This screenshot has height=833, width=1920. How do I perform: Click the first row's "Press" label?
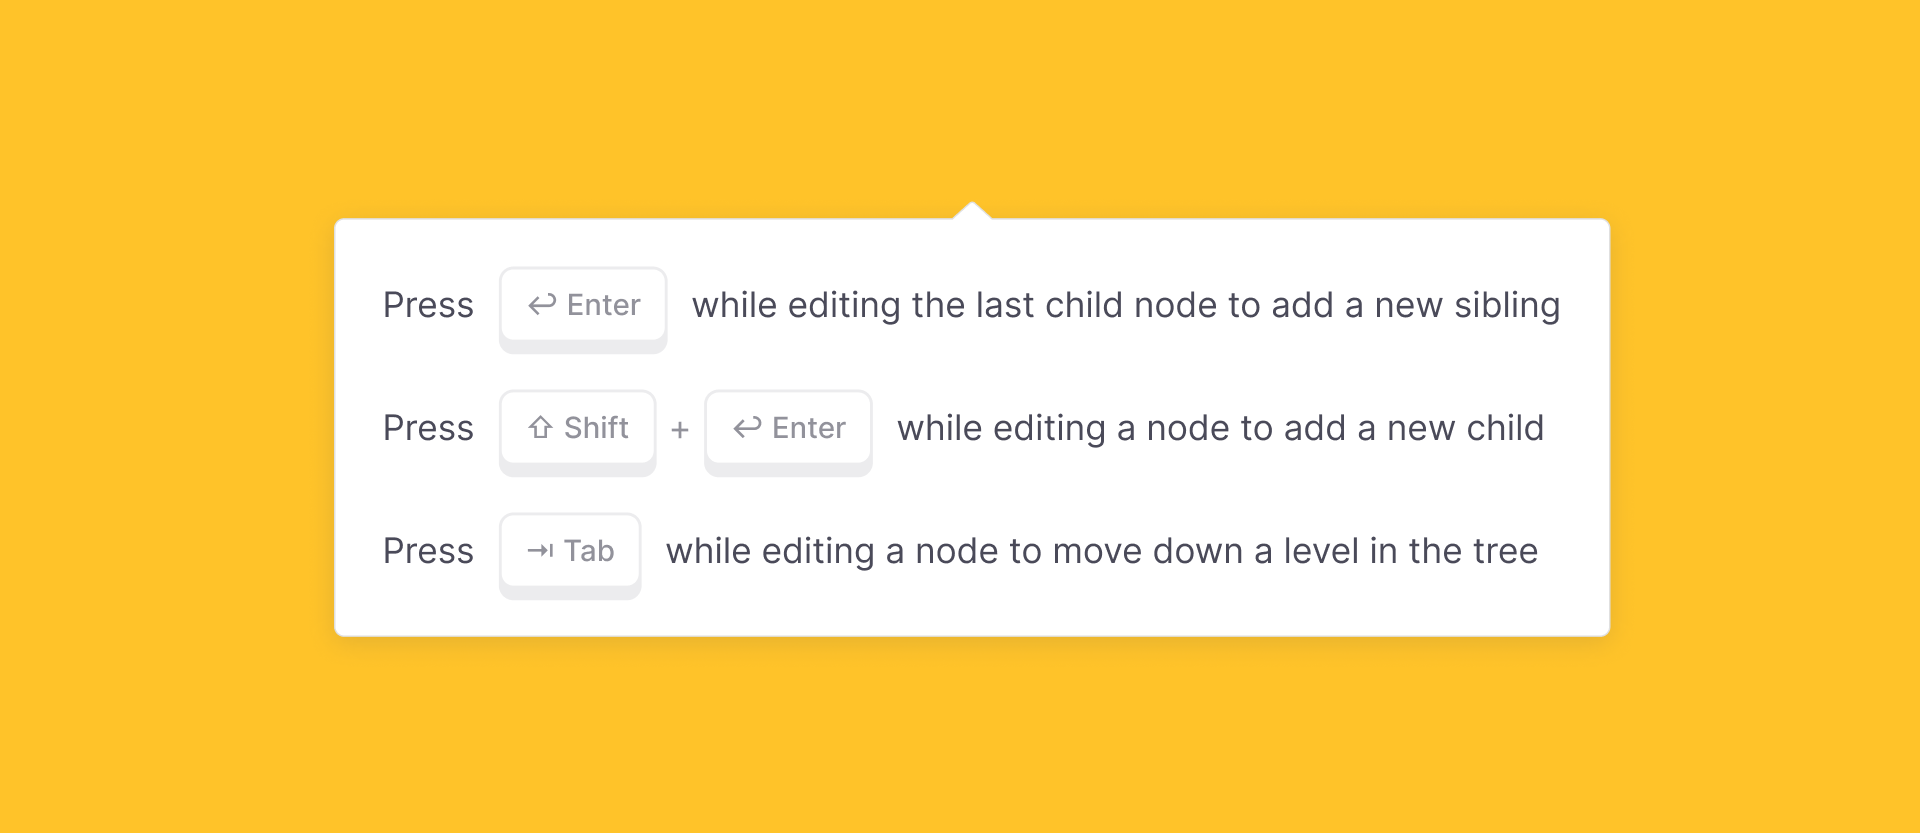(428, 305)
